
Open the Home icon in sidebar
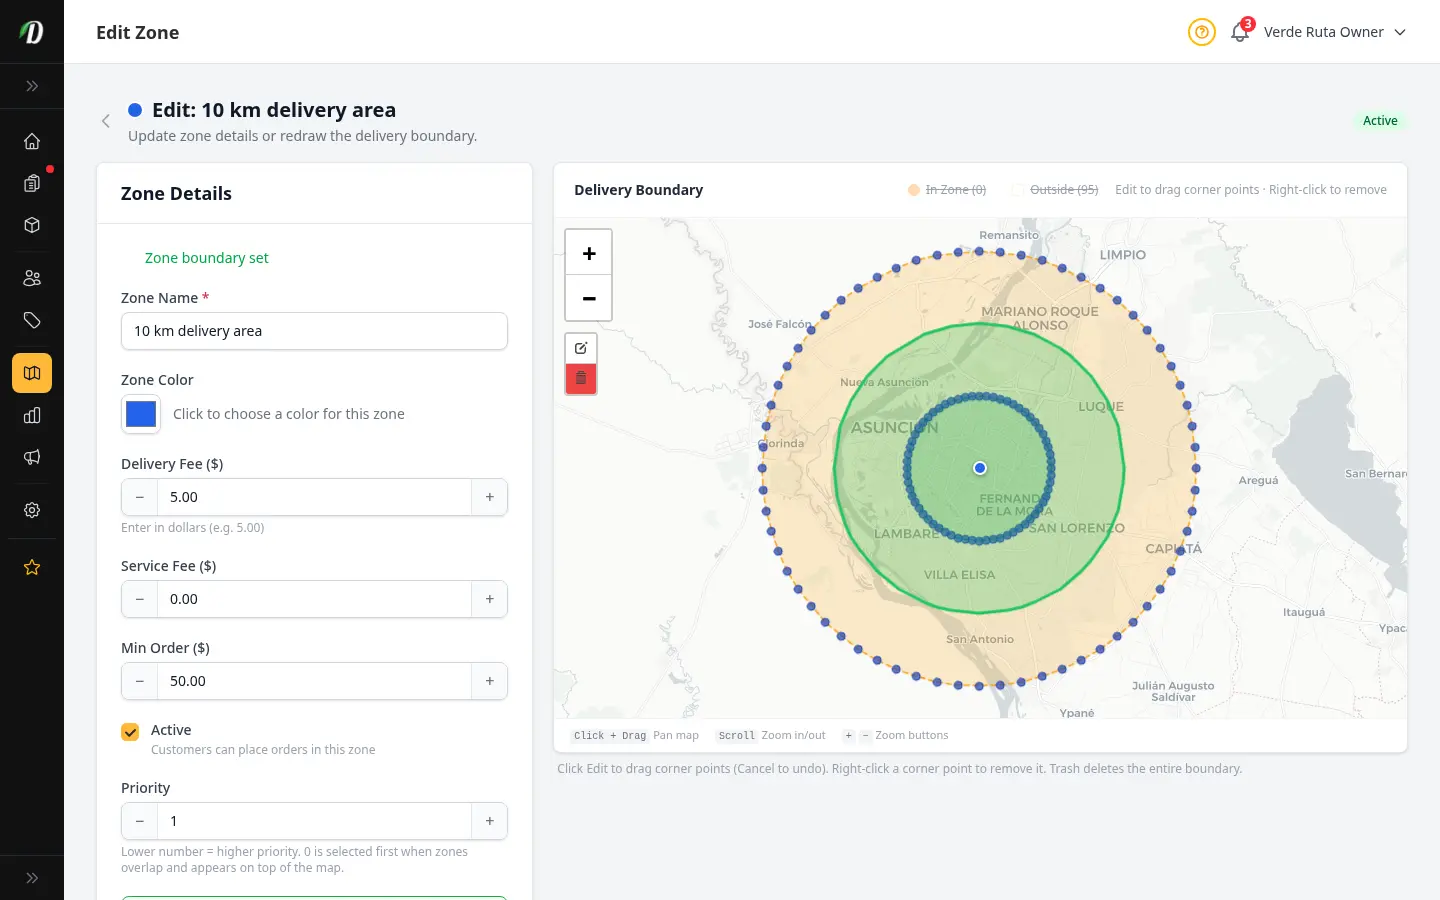pyautogui.click(x=32, y=141)
